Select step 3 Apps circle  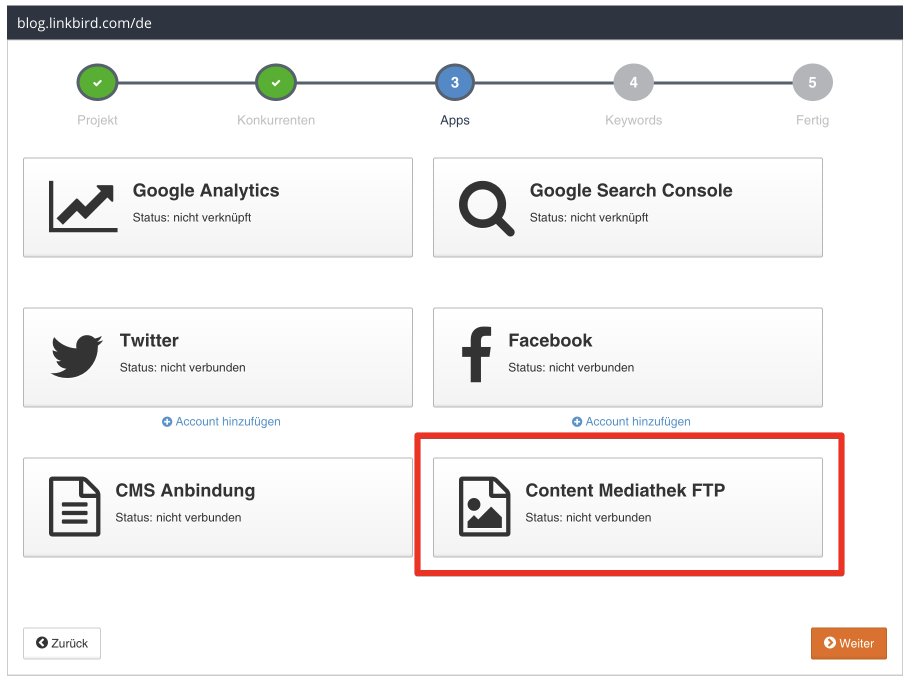tap(455, 82)
